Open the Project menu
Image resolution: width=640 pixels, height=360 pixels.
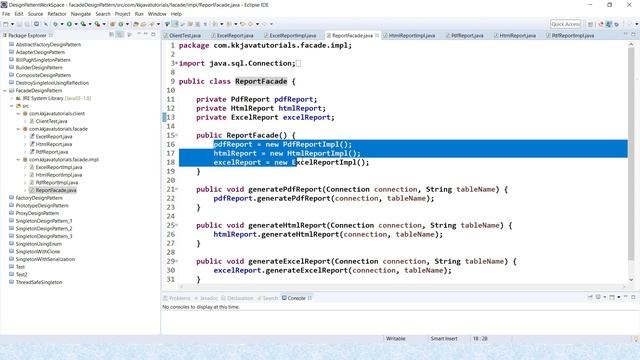(122, 14)
